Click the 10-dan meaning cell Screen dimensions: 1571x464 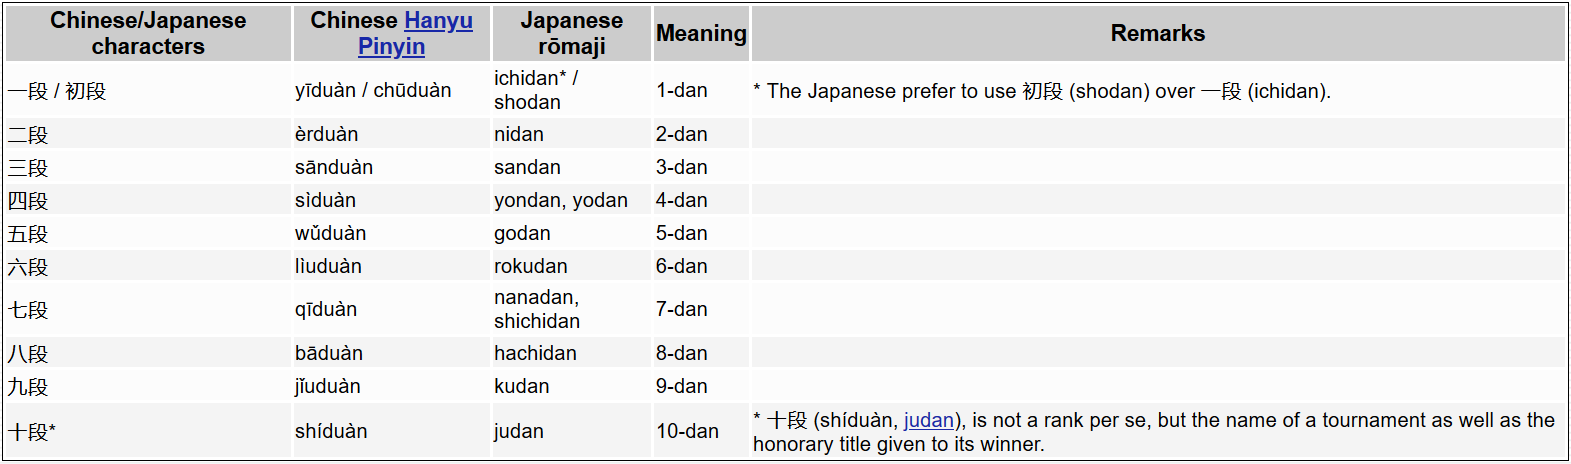[x=688, y=431]
